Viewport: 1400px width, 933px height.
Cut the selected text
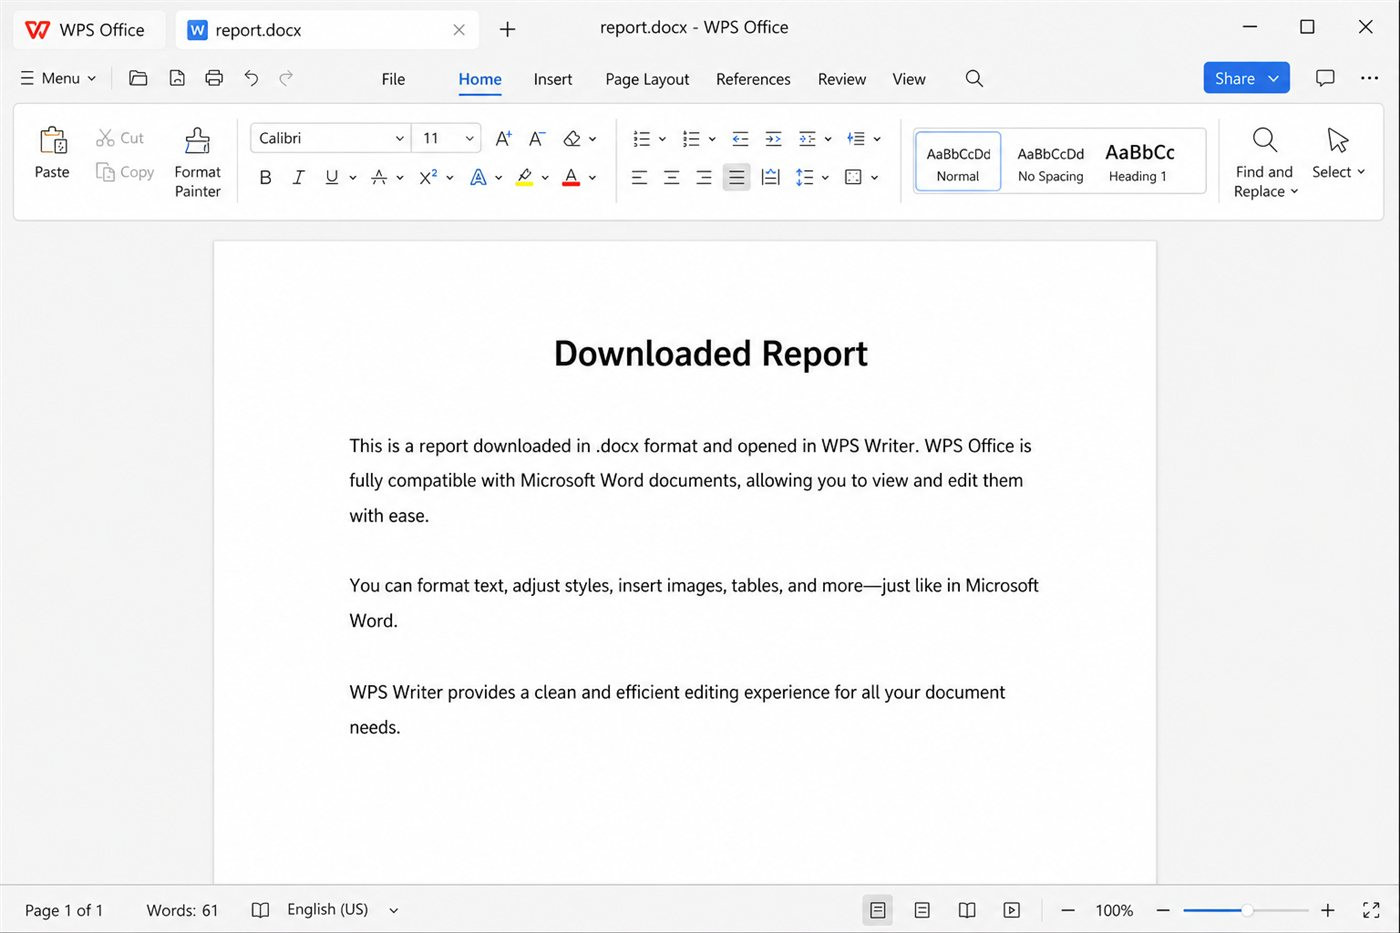tap(120, 138)
